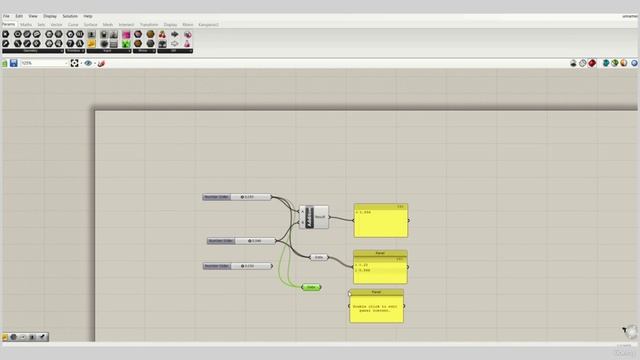Click slider handle feeding the Data relay
Viewport: 640px width, 360px height.
[x=249, y=241]
